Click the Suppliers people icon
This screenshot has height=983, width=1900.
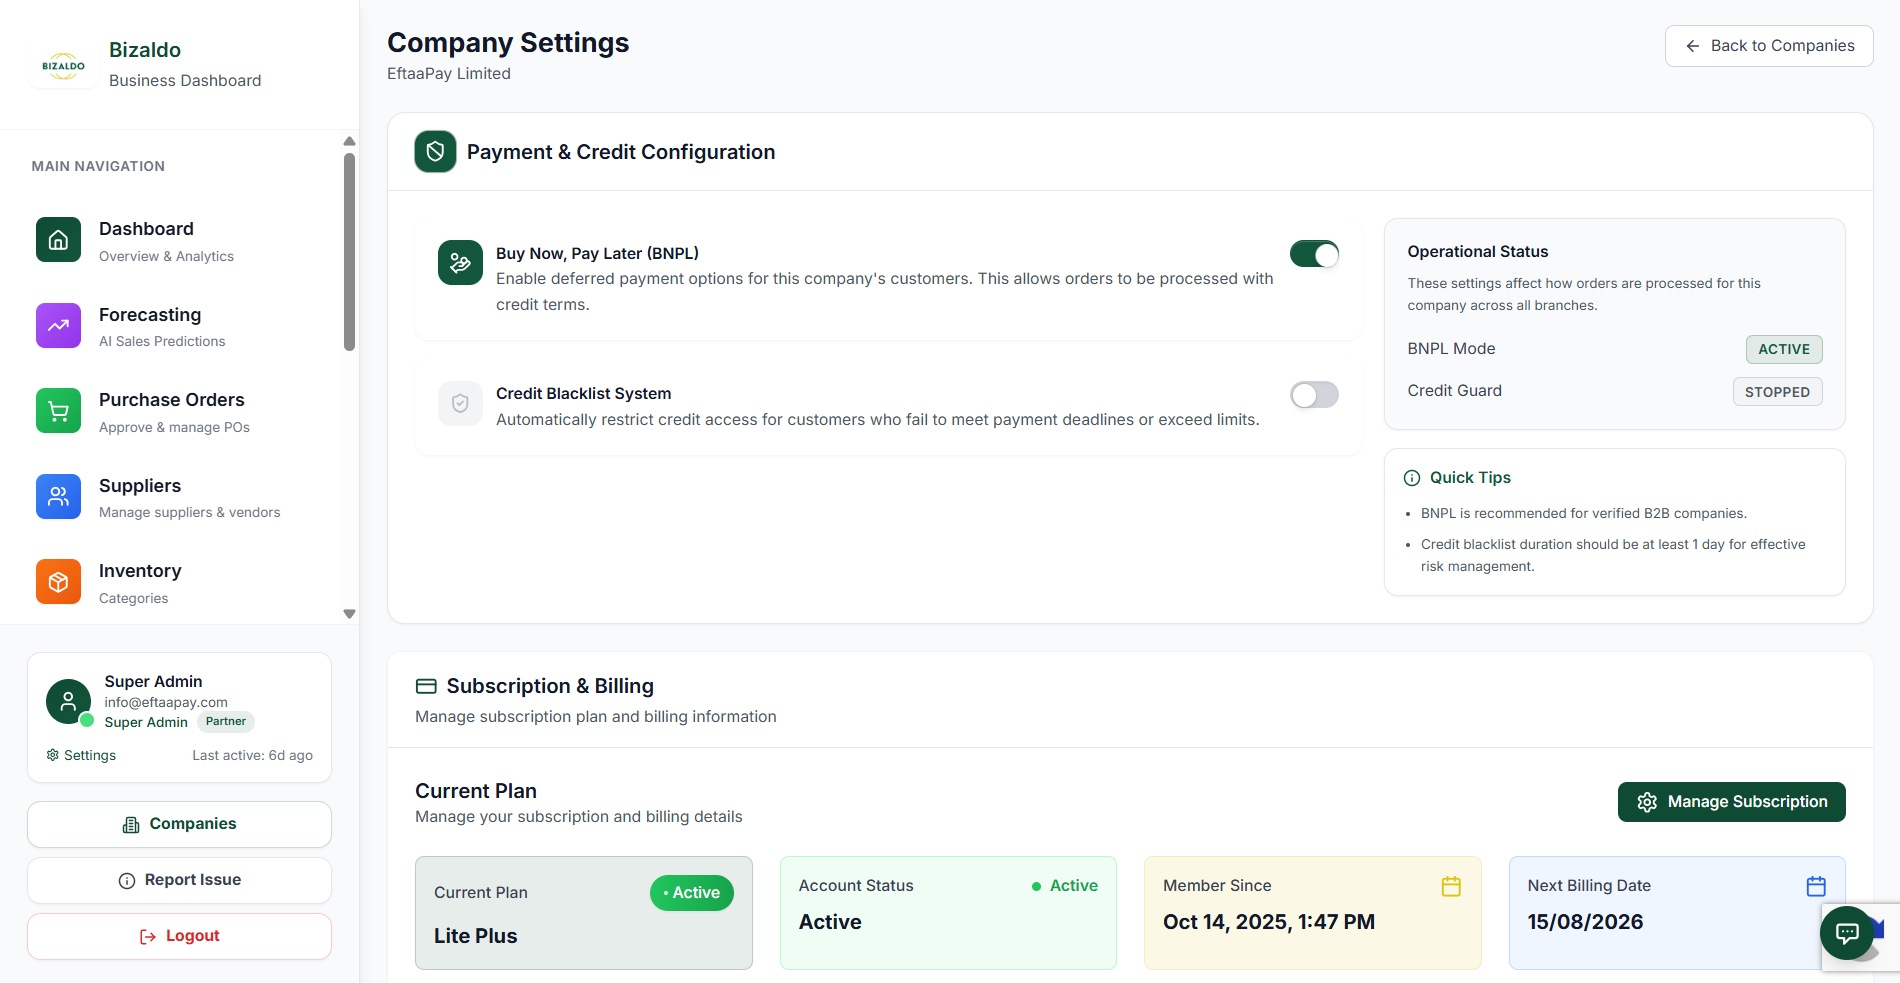58,496
